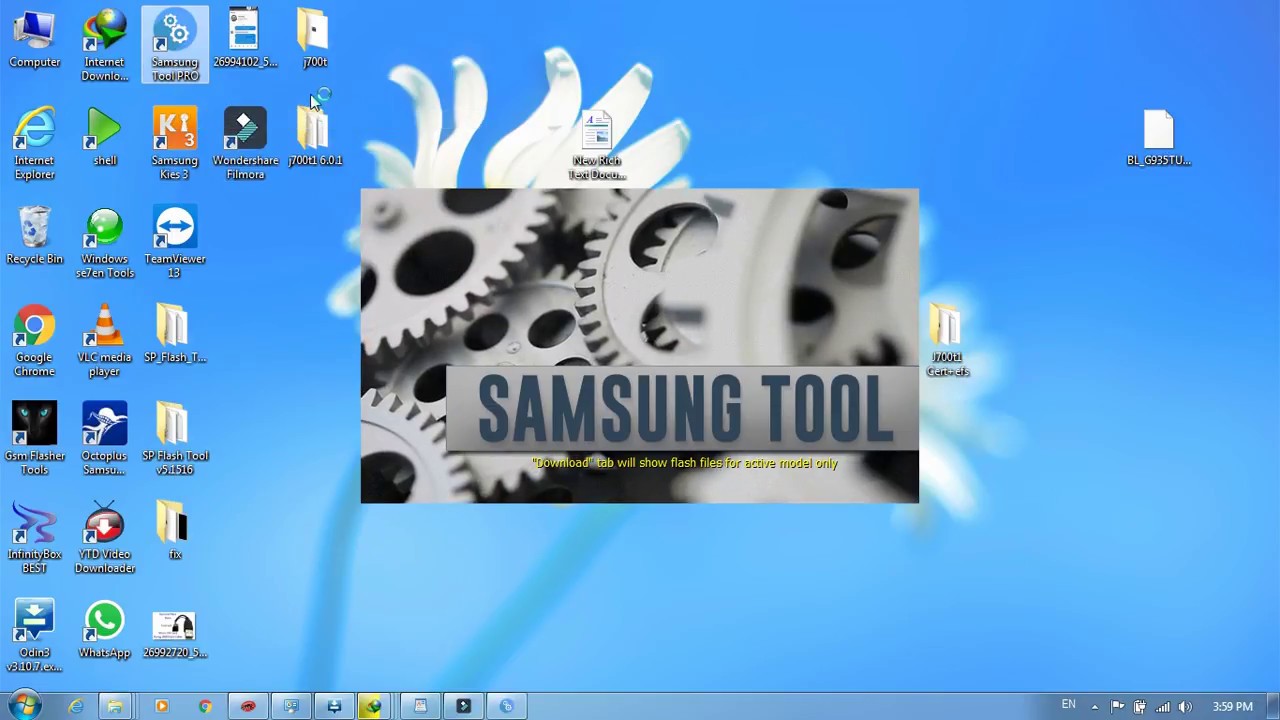Show hidden tray icons arrow

[1095, 707]
